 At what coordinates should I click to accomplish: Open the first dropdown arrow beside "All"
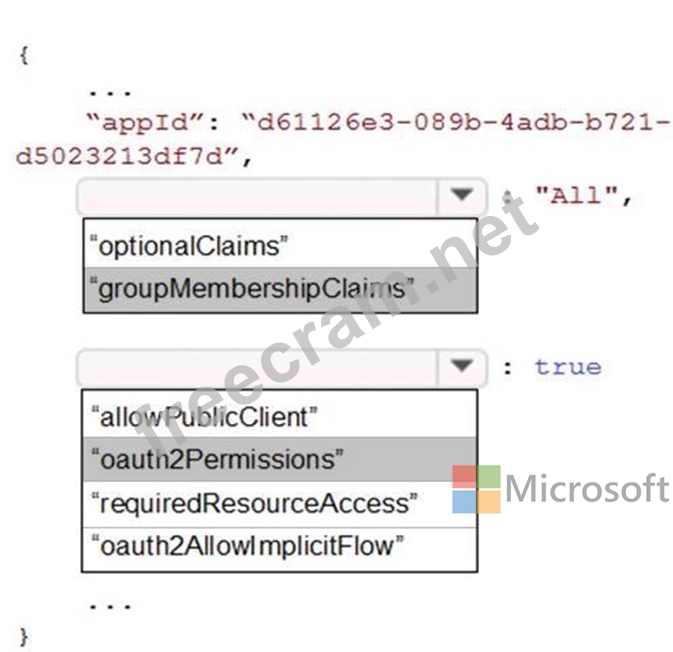[461, 196]
